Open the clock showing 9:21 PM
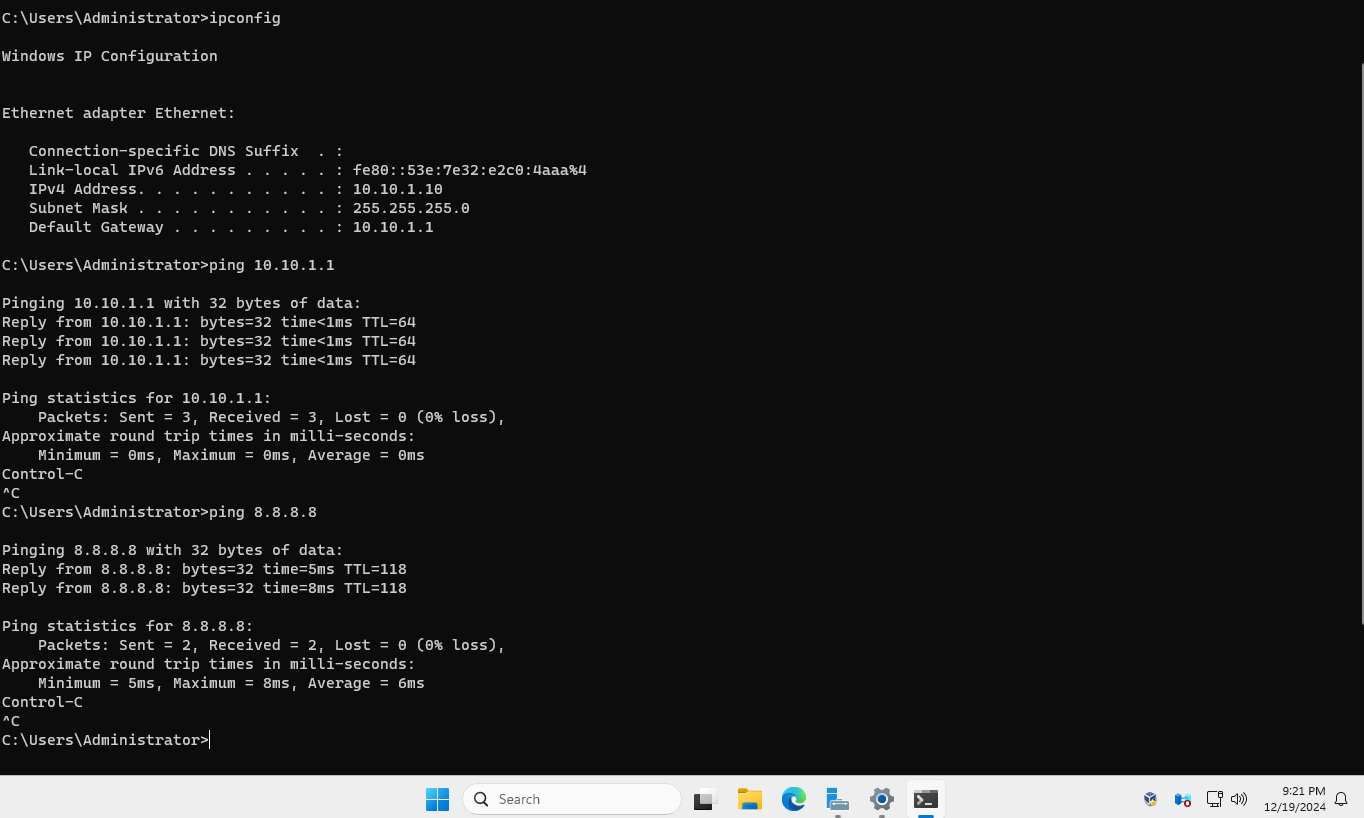This screenshot has width=1364, height=818. pyautogui.click(x=1294, y=799)
